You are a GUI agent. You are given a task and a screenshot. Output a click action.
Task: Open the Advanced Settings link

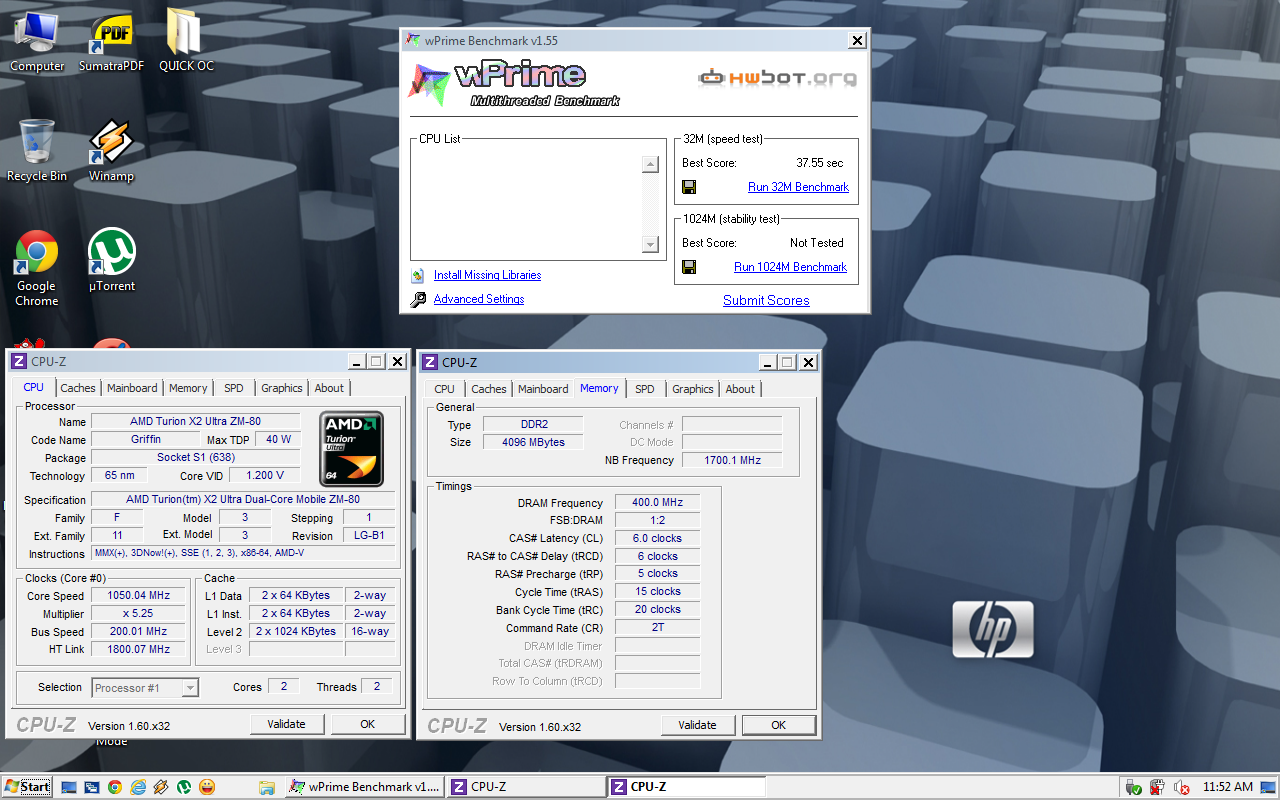click(479, 299)
